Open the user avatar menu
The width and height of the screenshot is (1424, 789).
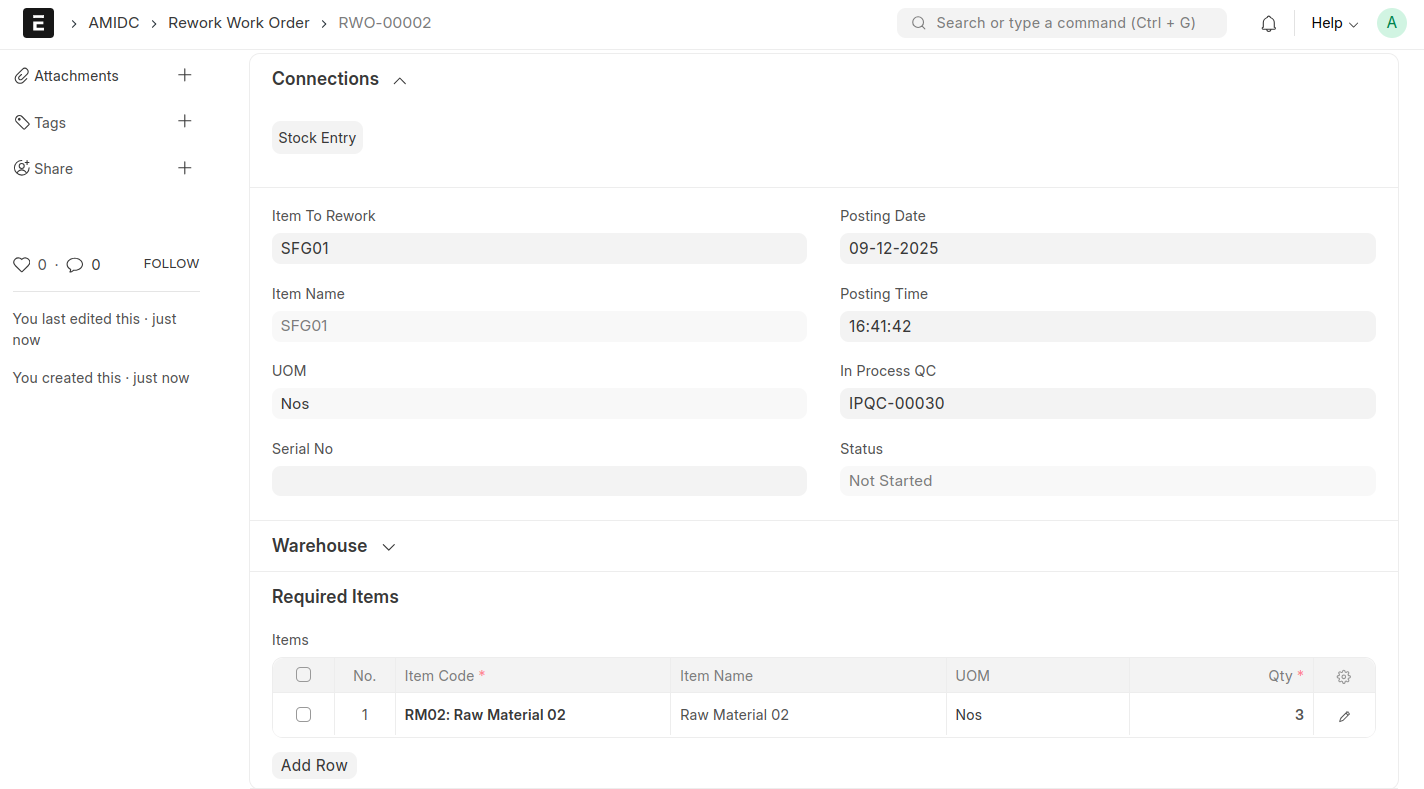tap(1391, 23)
